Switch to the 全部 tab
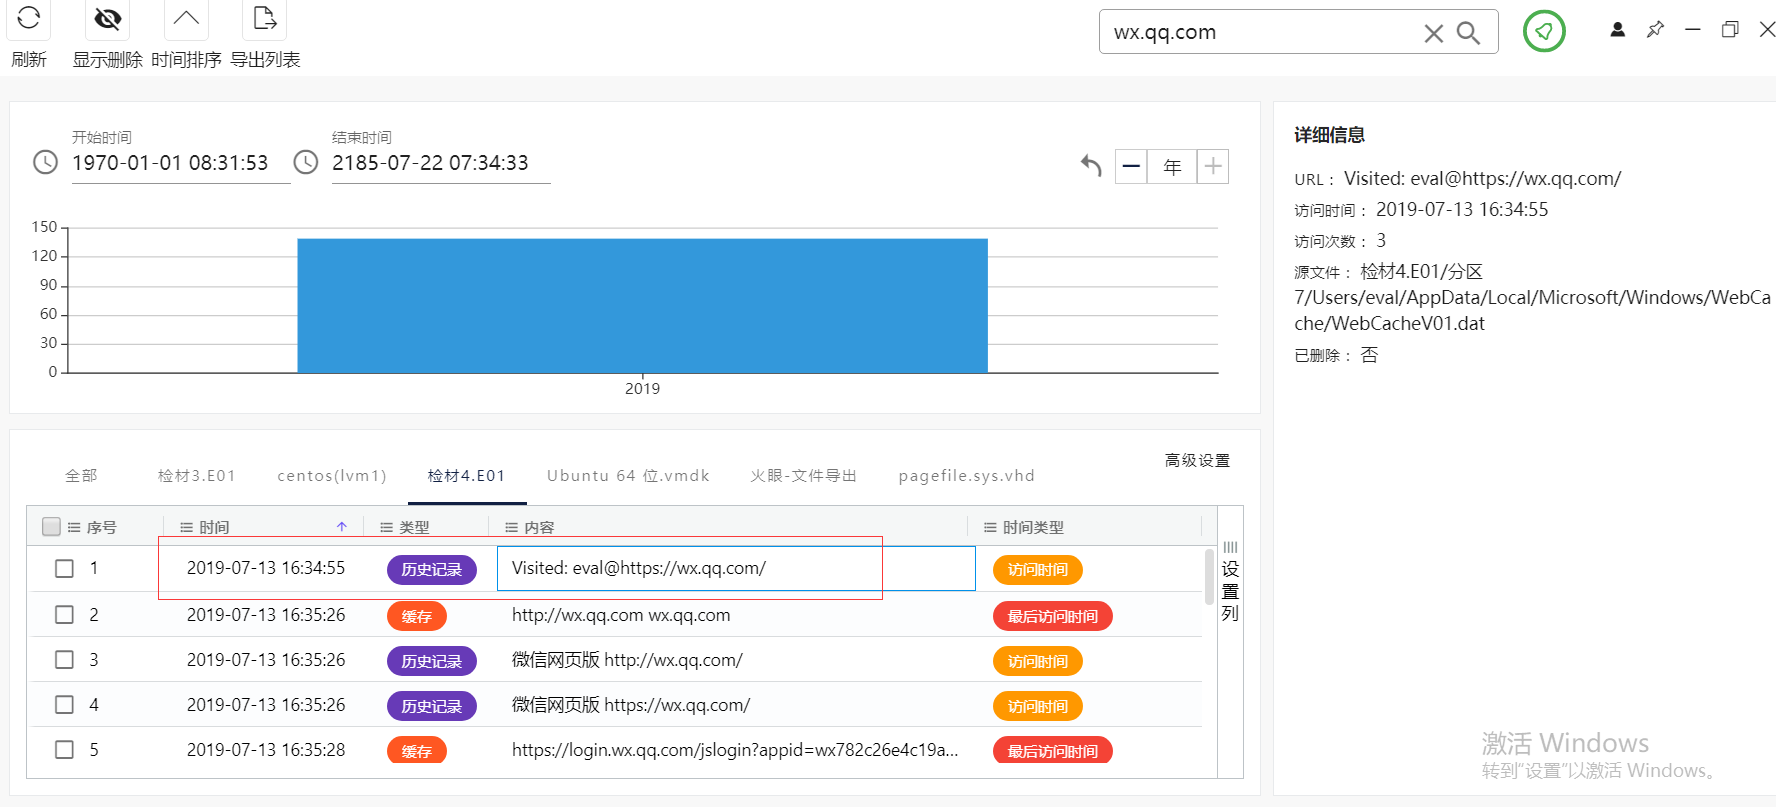The height and width of the screenshot is (807, 1776). pos(81,476)
